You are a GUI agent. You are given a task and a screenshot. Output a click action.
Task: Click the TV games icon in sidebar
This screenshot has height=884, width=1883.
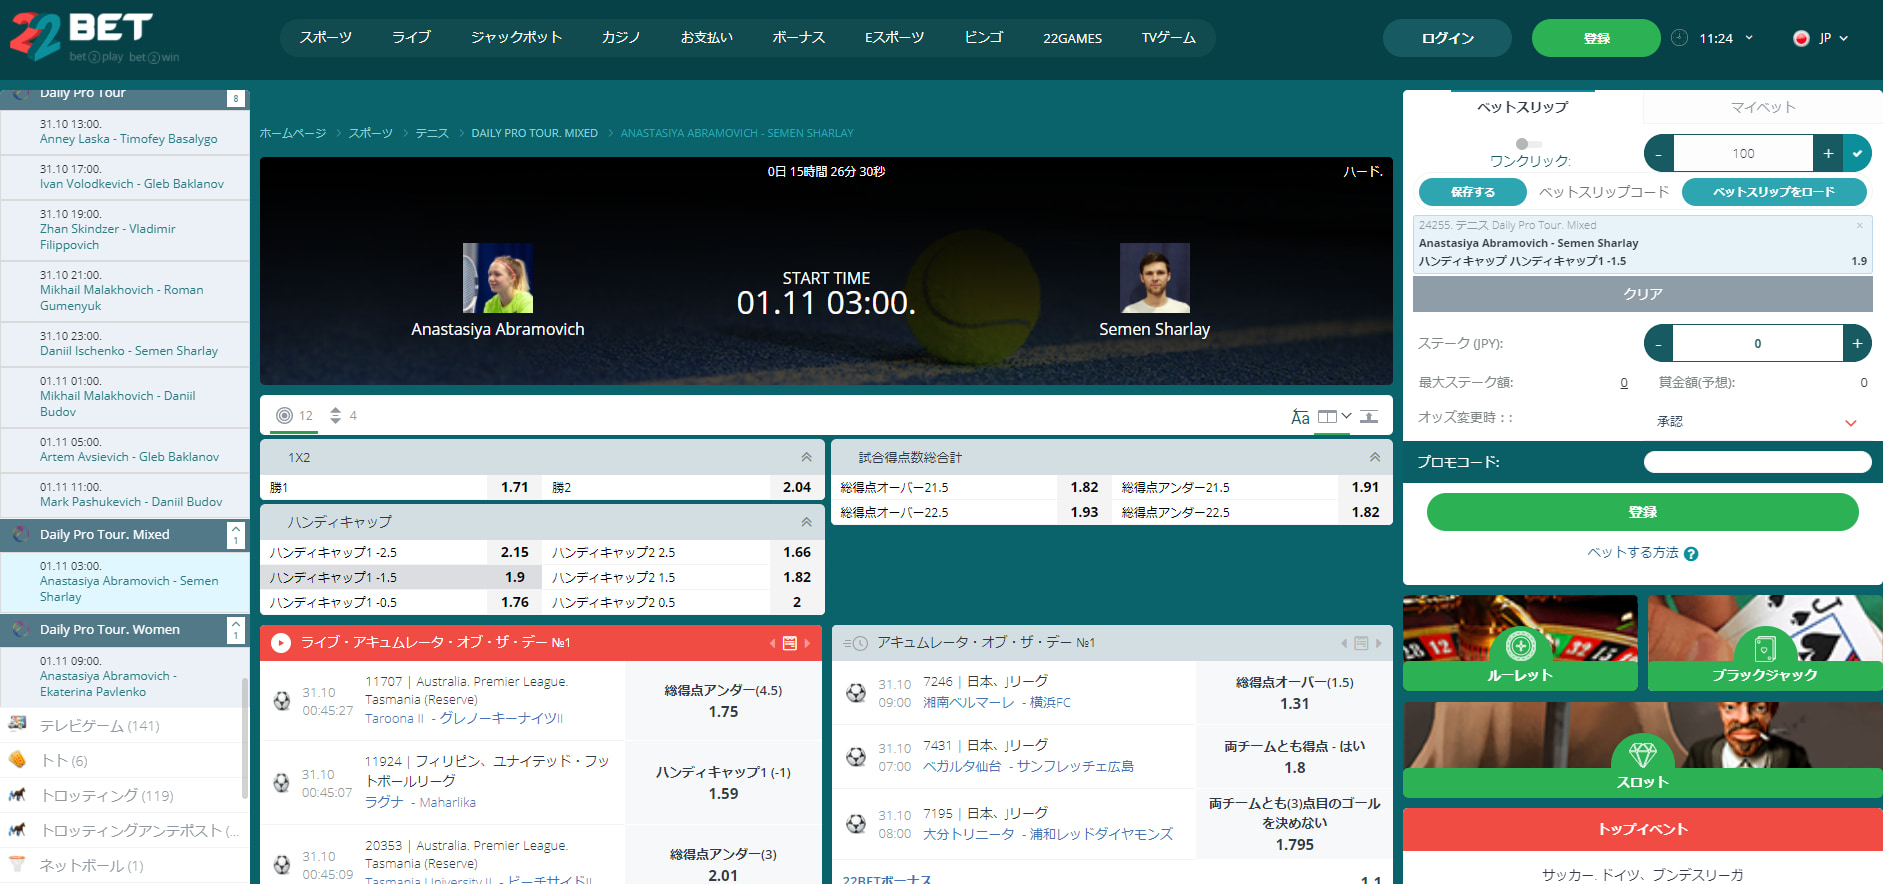click(x=17, y=724)
